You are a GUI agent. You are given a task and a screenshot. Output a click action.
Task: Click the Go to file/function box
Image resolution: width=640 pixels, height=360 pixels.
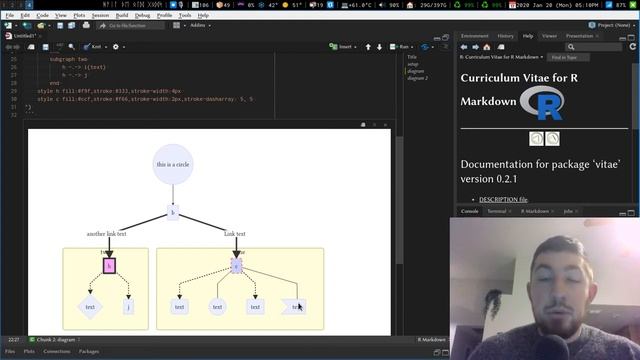click(x=130, y=26)
